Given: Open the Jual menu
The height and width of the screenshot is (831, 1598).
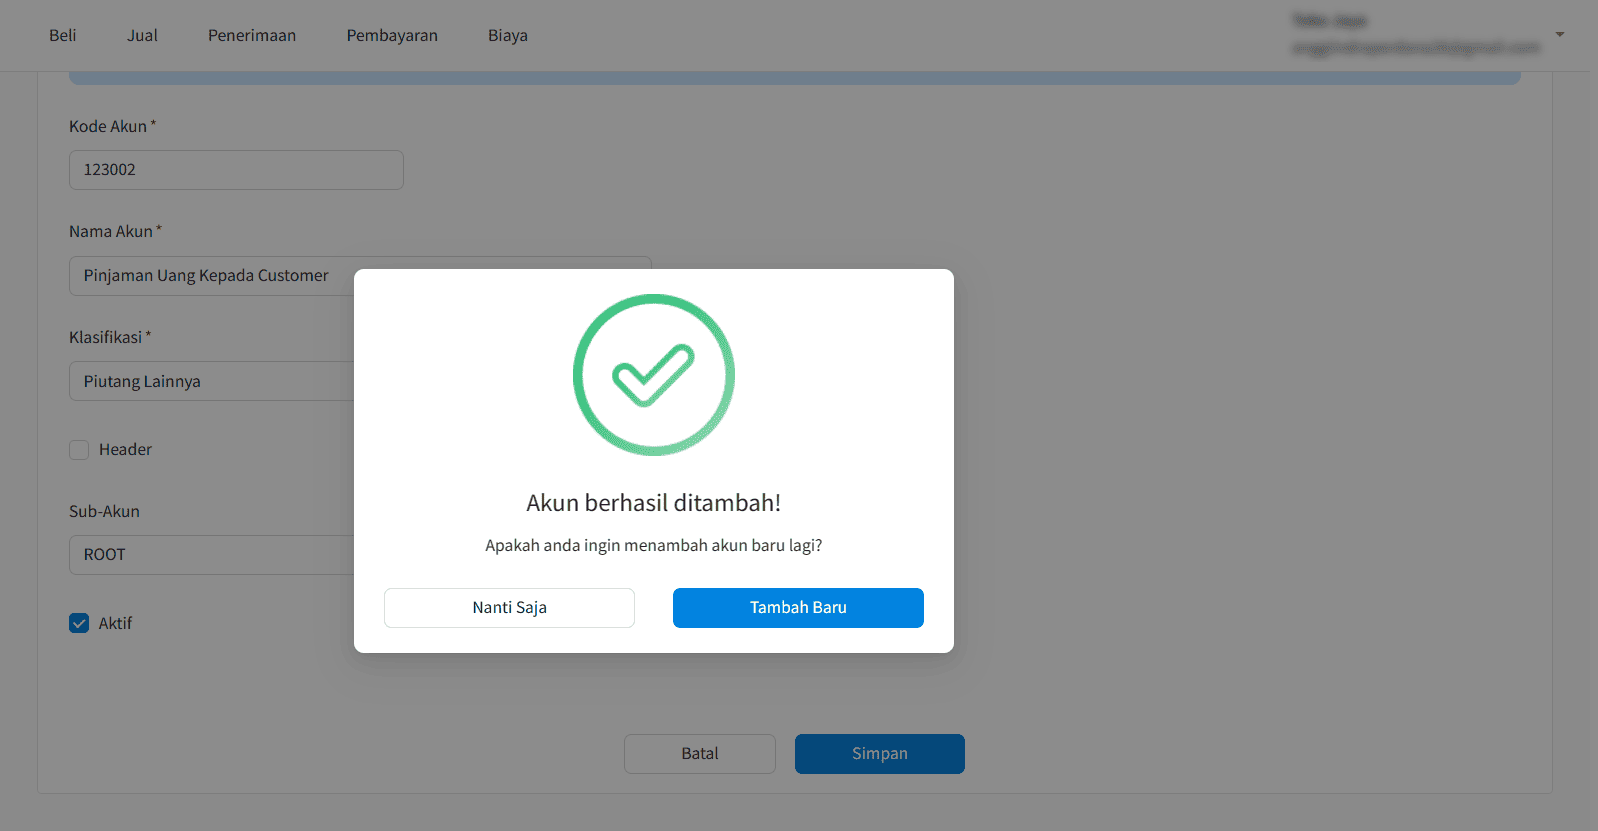Looking at the screenshot, I should click(142, 35).
